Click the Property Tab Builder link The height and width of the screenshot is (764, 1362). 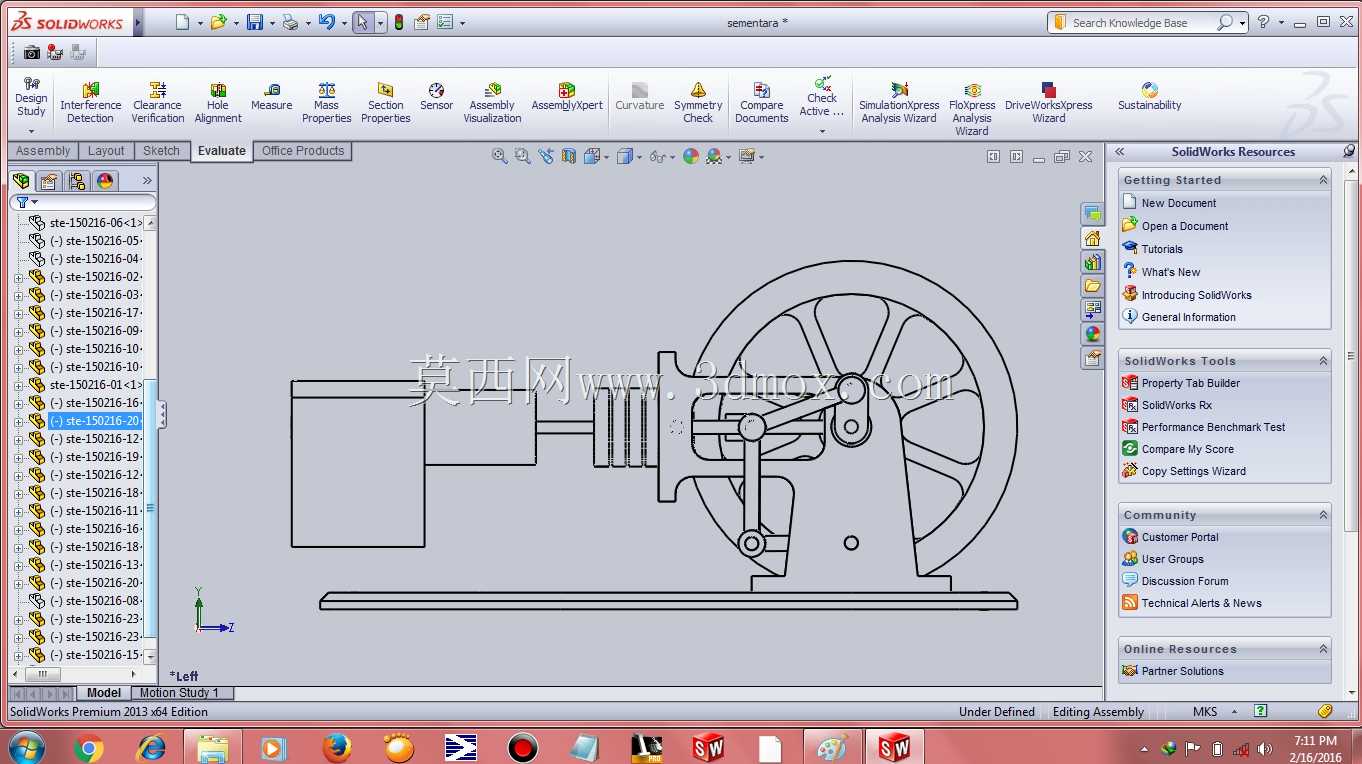(x=1190, y=383)
